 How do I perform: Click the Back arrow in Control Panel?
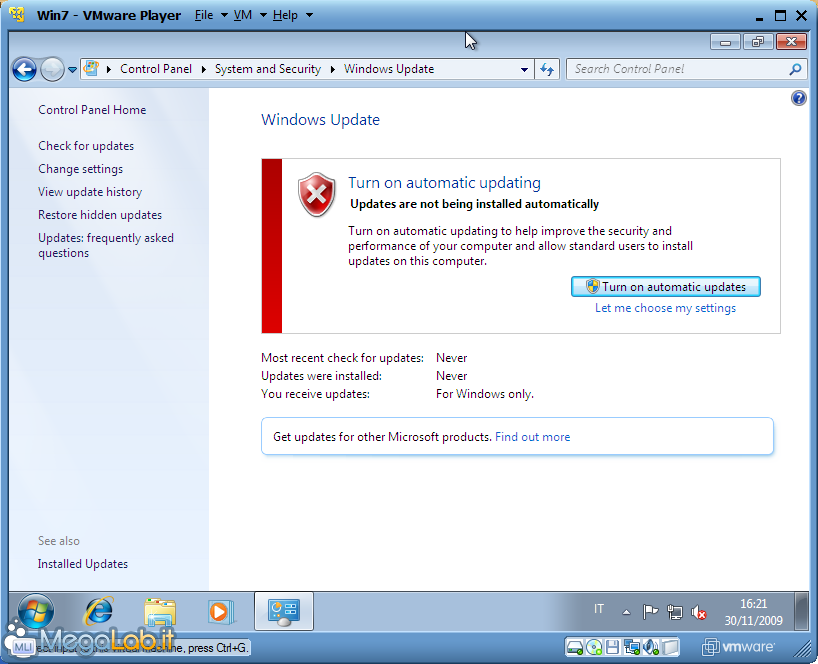coord(24,69)
